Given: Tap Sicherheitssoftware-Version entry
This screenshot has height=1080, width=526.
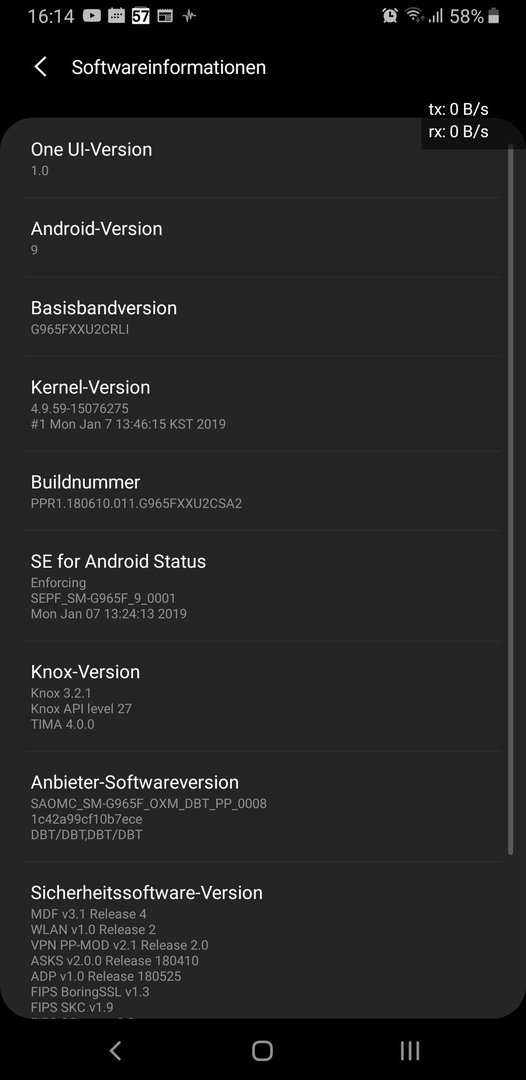Looking at the screenshot, I should pyautogui.click(x=263, y=940).
